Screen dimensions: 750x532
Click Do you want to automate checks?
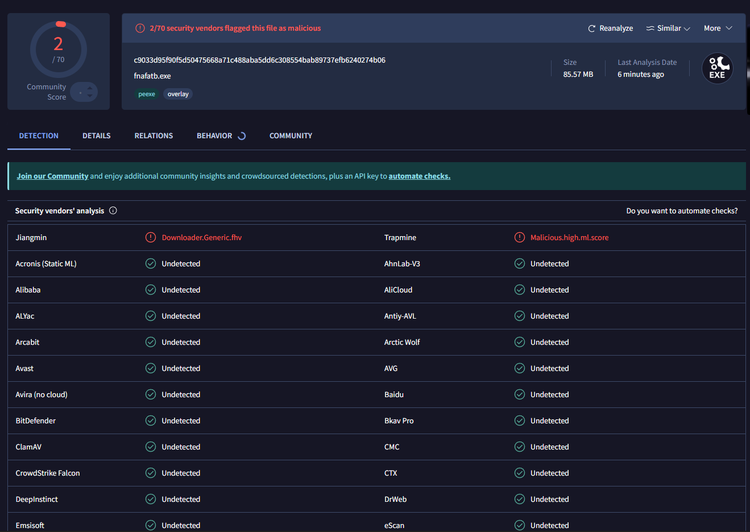(682, 211)
